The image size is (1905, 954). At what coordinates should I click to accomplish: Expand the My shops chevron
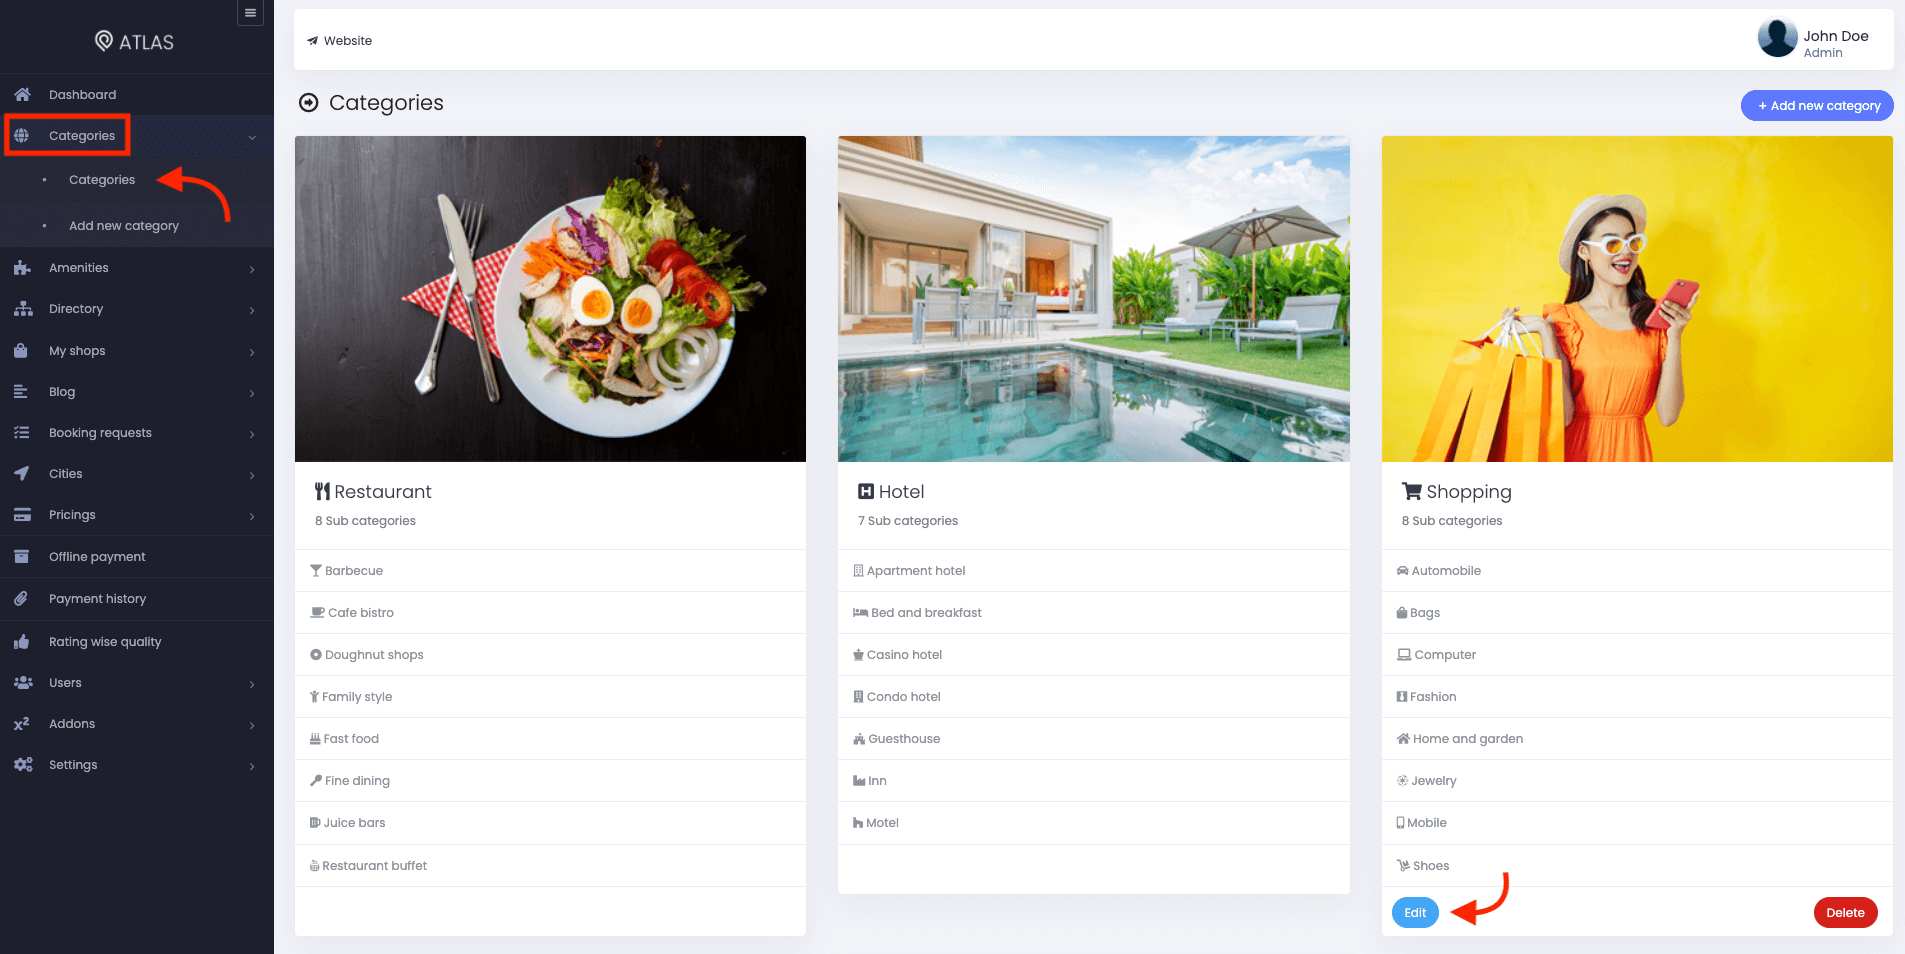coord(252,352)
